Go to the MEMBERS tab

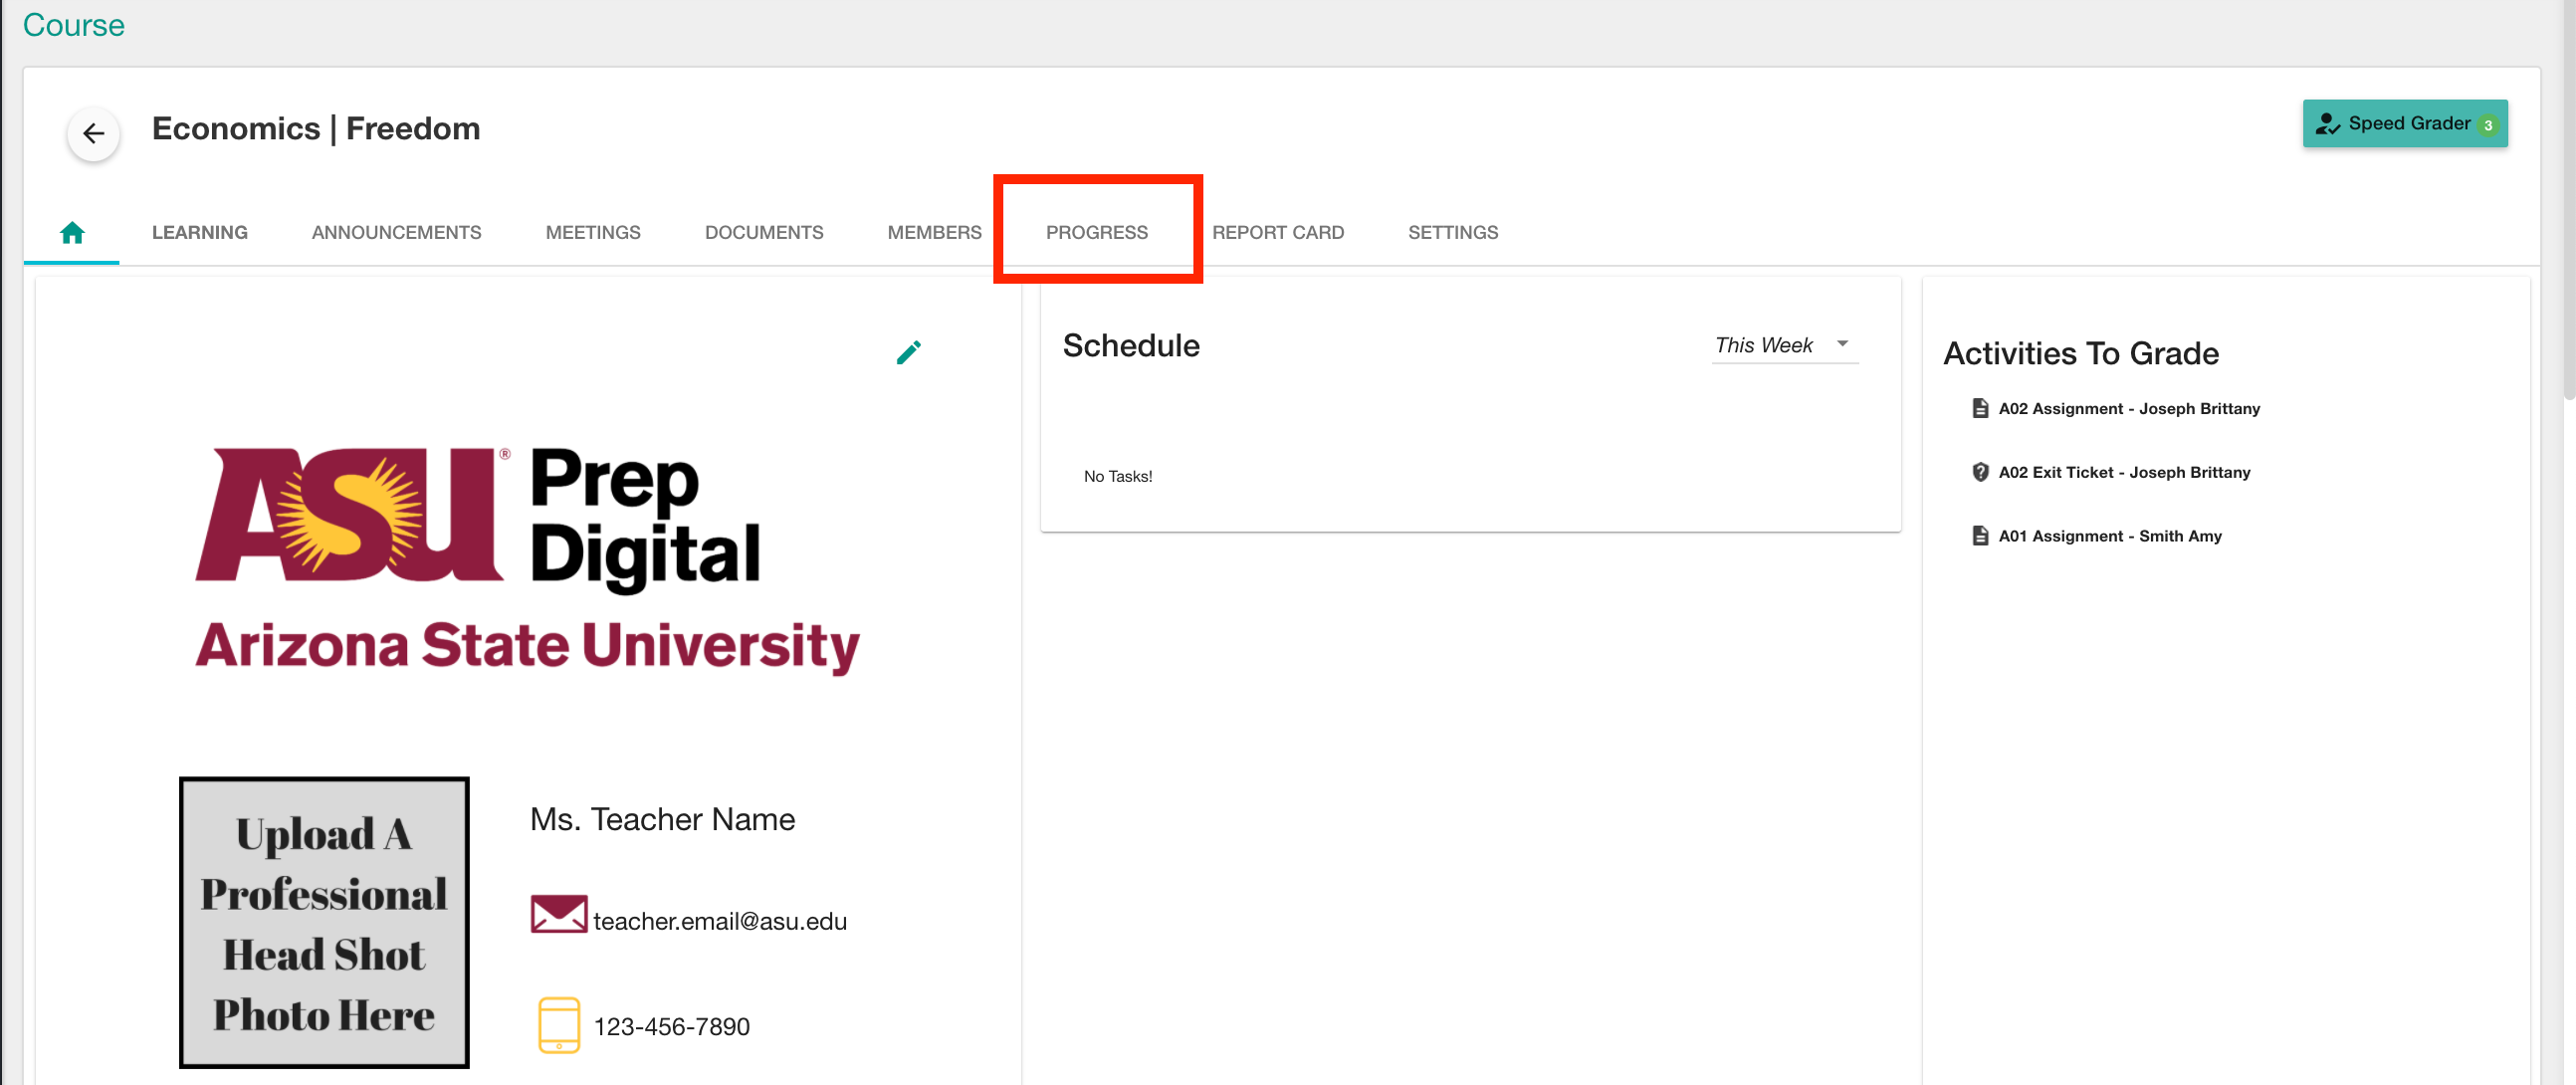[934, 232]
